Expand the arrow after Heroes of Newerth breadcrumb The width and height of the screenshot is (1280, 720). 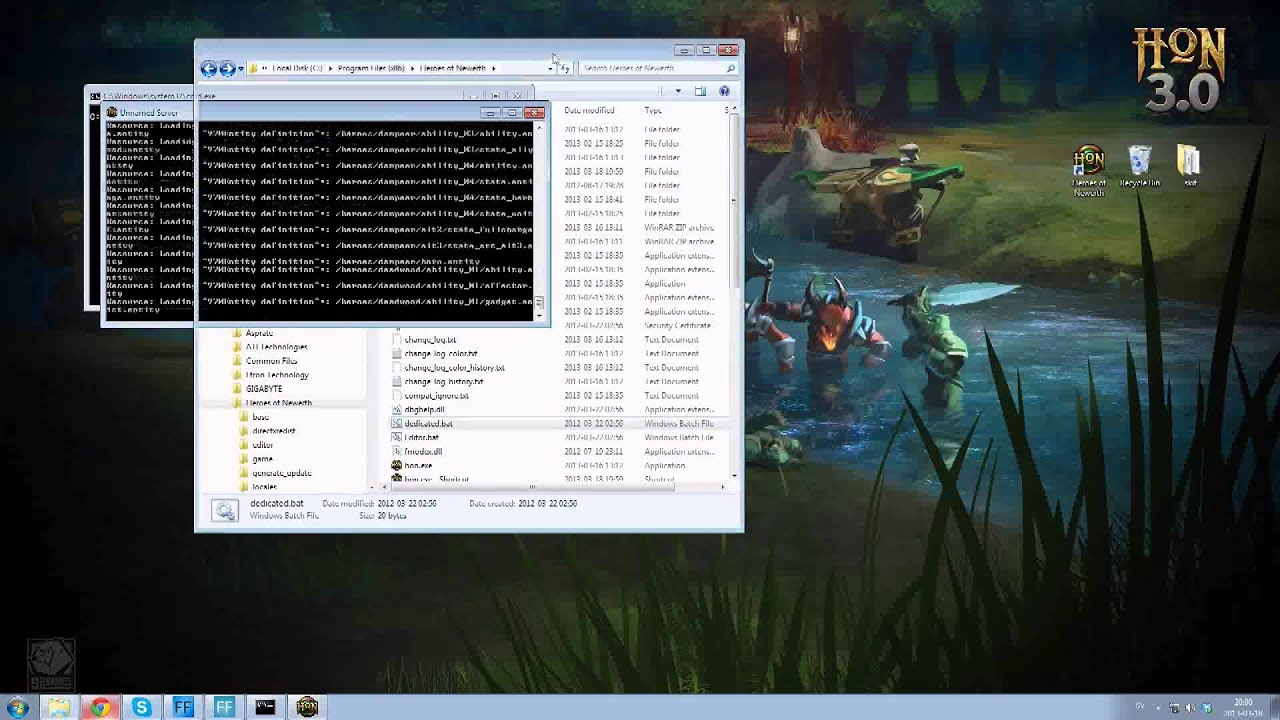(493, 68)
